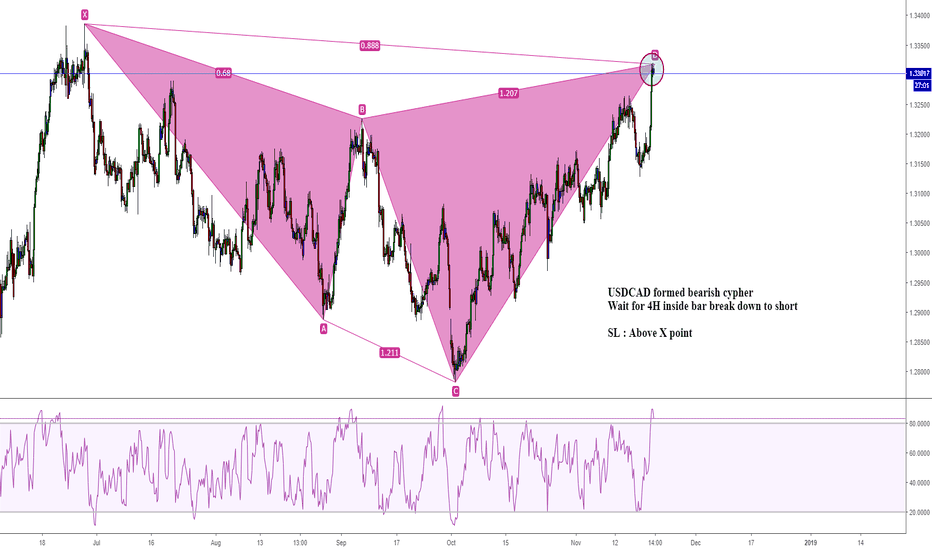Click the 1.30500 price axis label

pyautogui.click(x=919, y=224)
